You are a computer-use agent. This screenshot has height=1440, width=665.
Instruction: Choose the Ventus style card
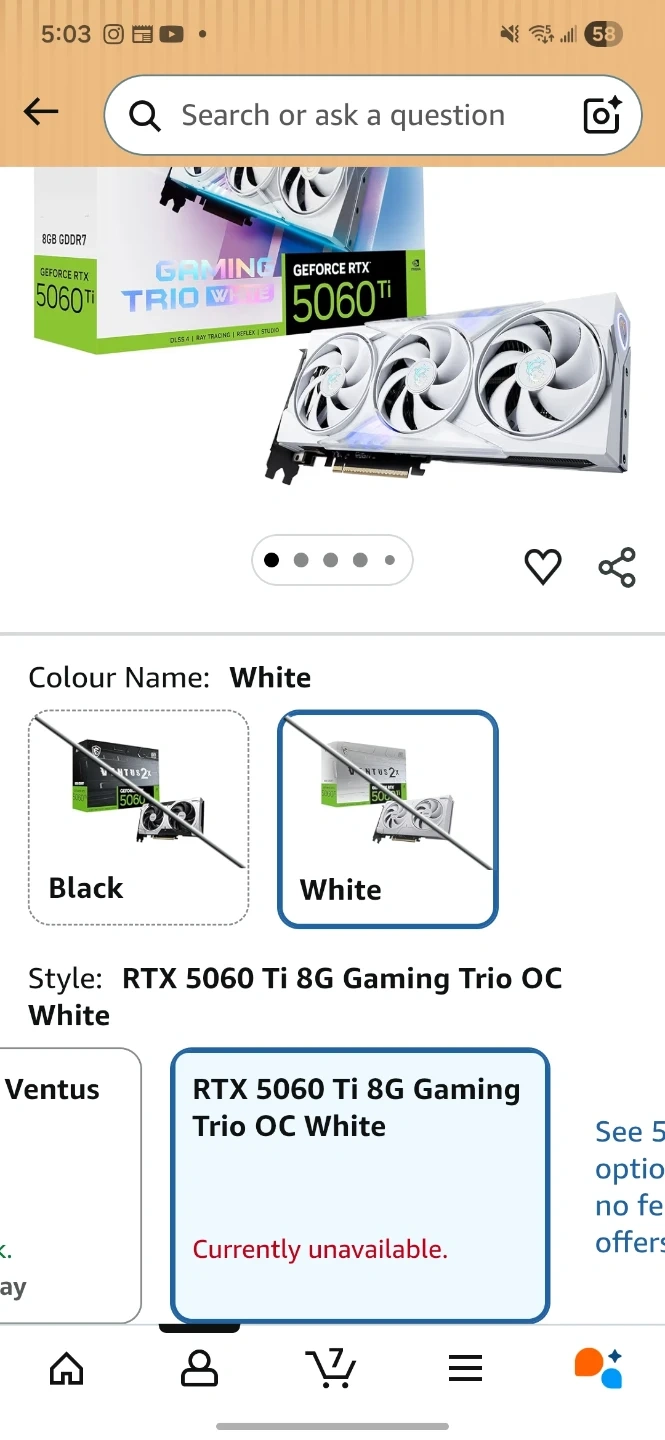click(70, 1185)
